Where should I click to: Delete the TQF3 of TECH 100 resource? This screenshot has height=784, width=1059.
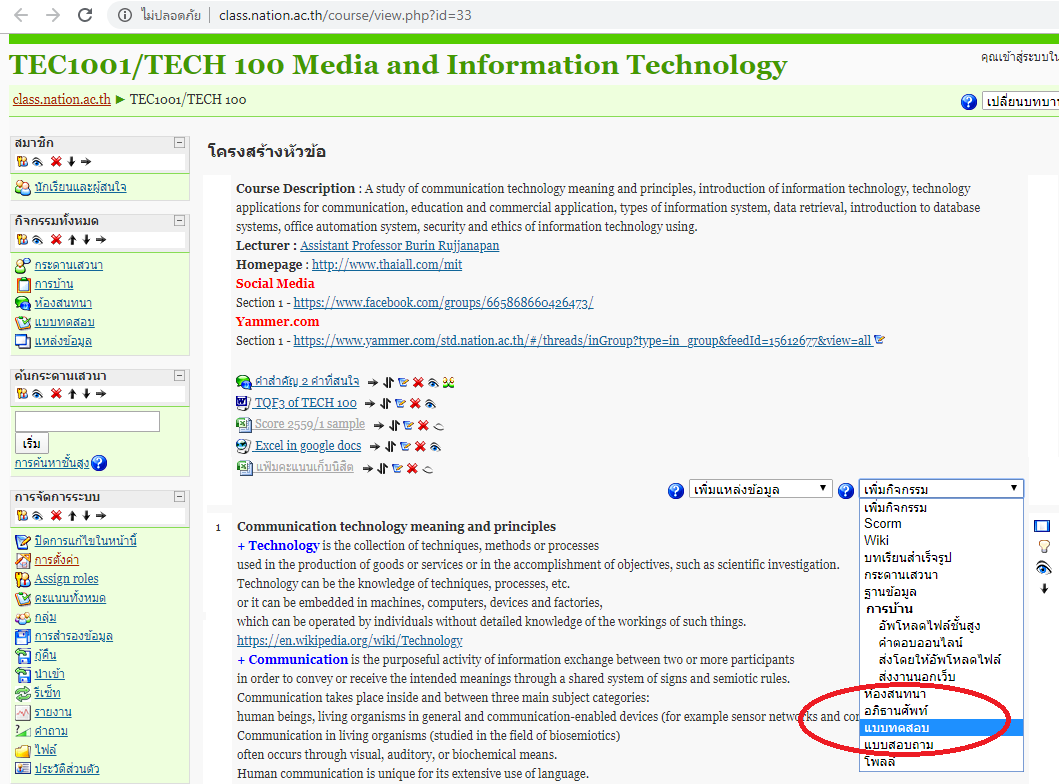click(x=414, y=403)
